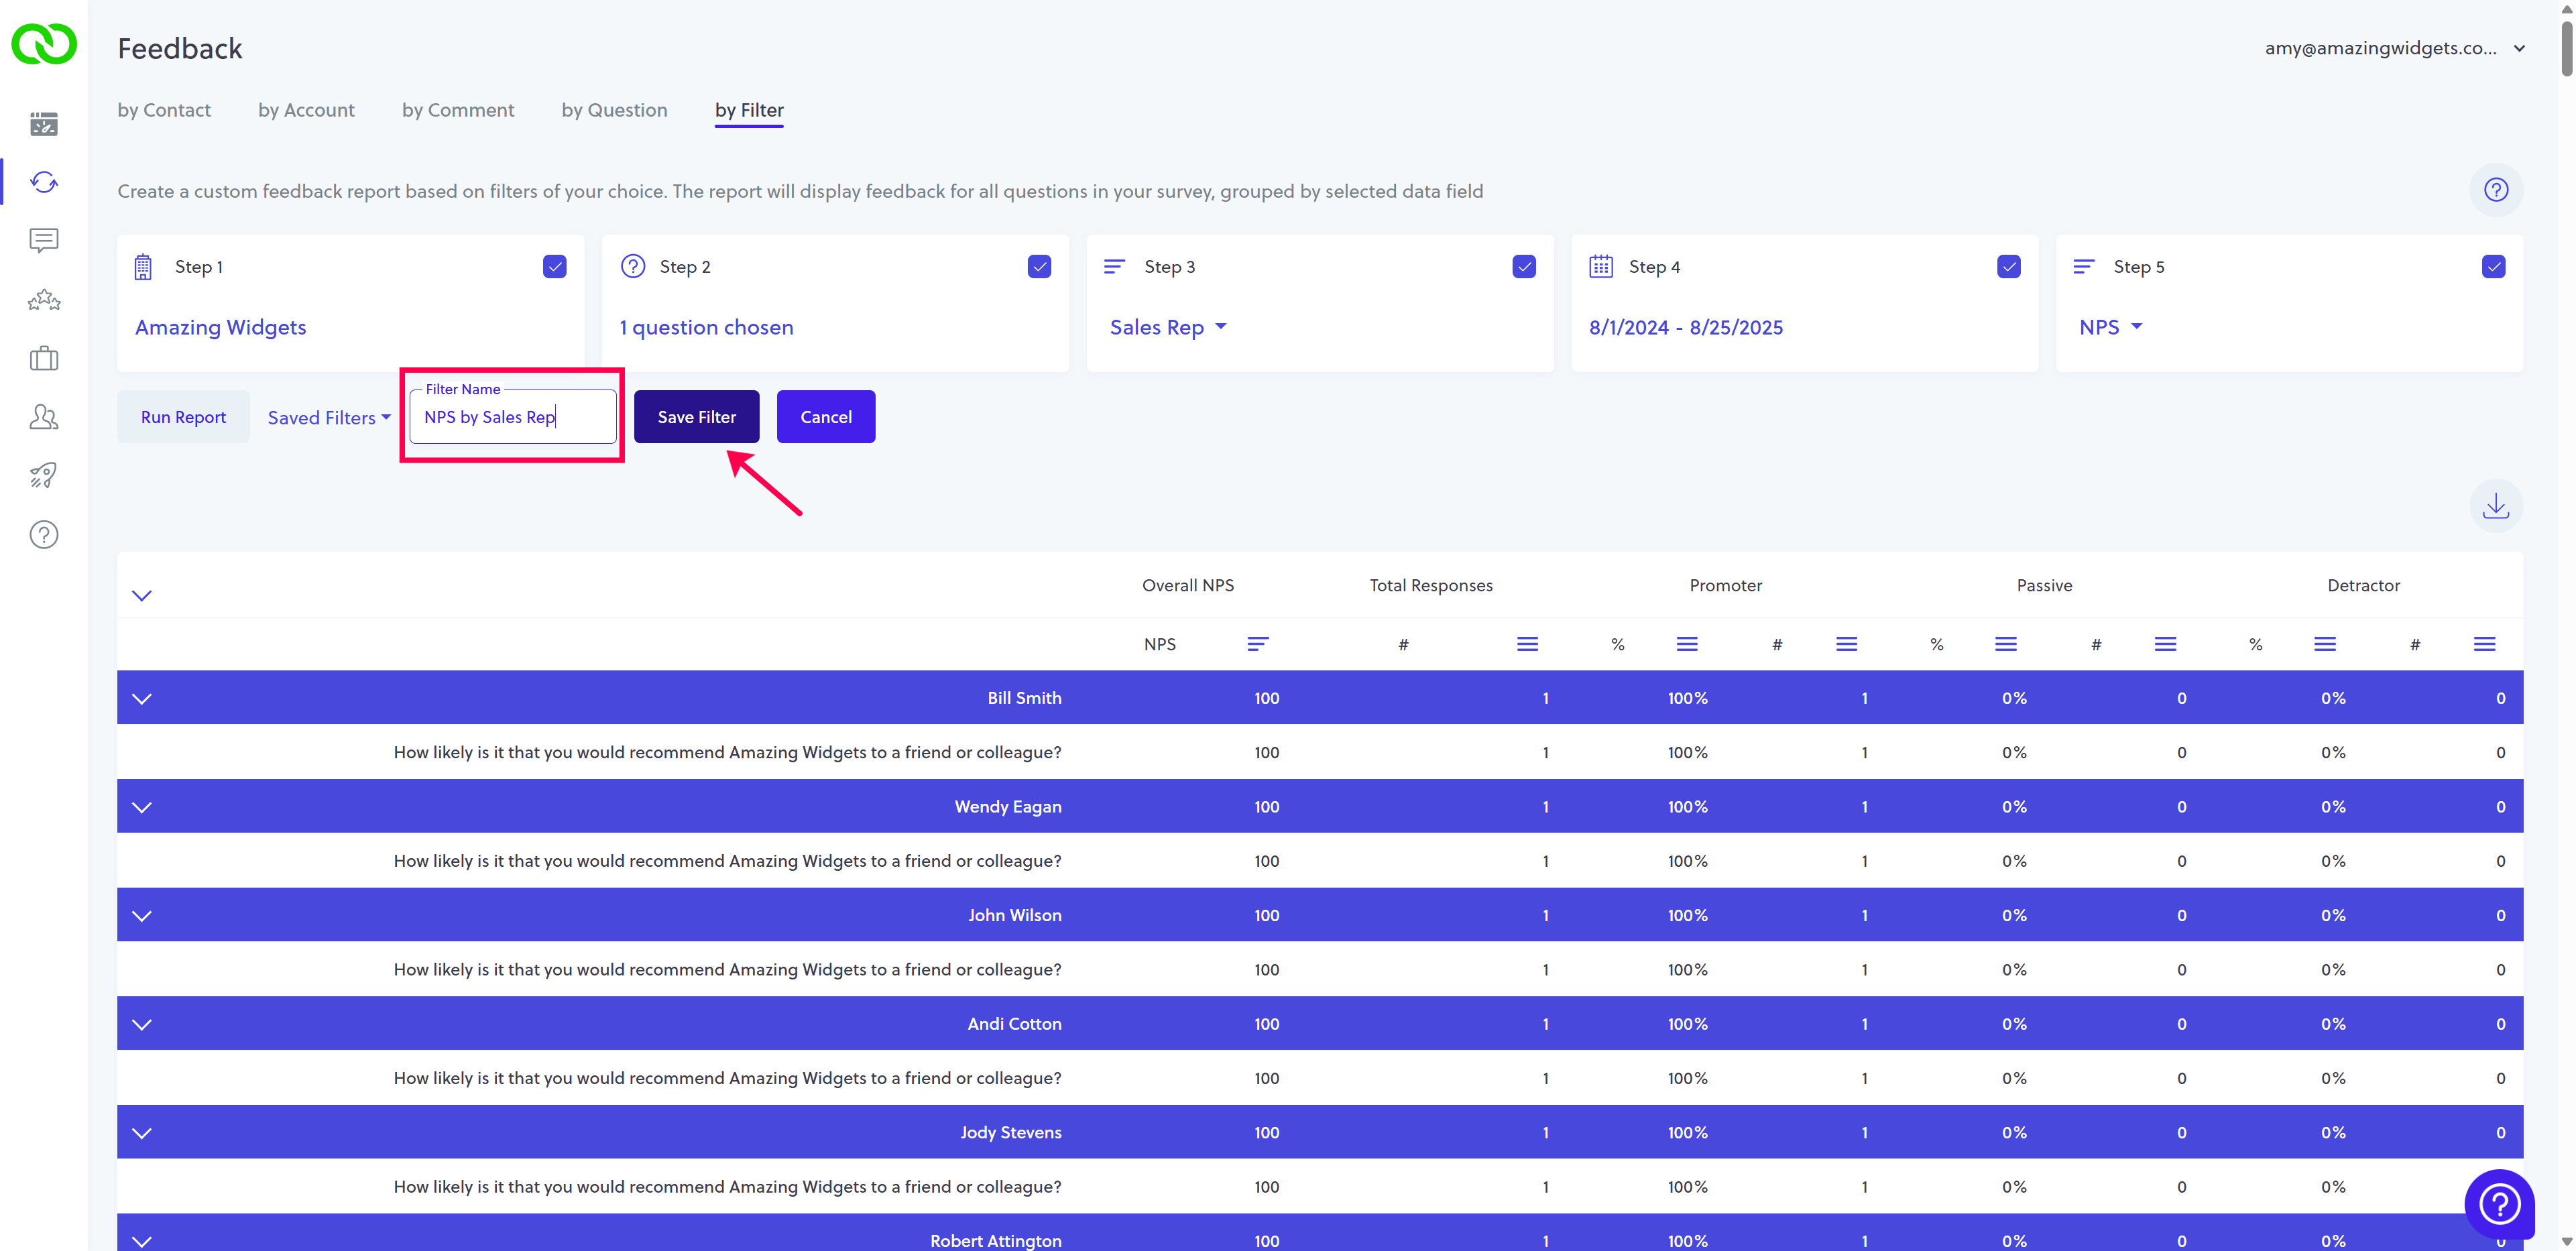
Task: Cancel saving the filter
Action: click(x=826, y=417)
